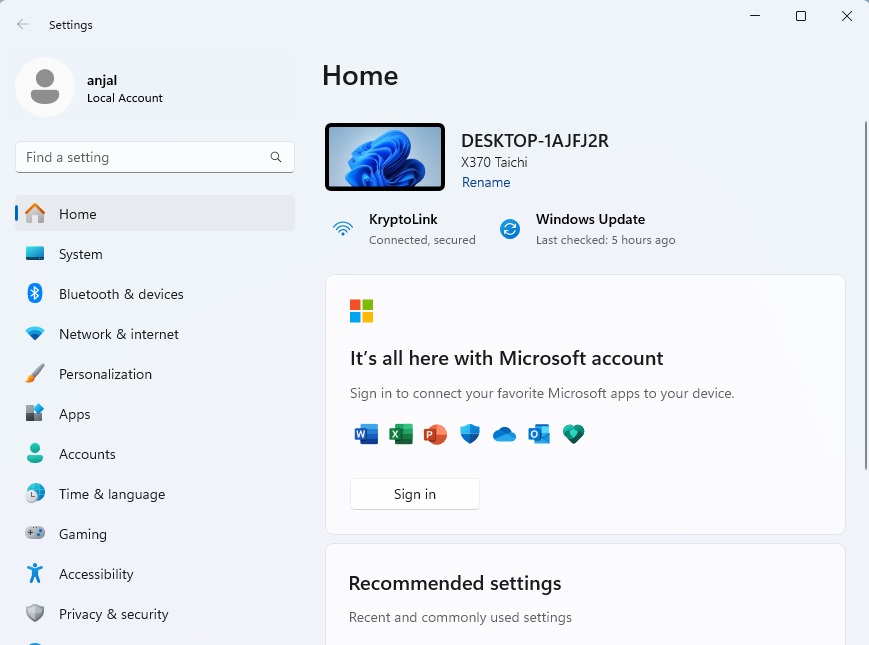Click the Word app icon
Viewport: 869px width, 645px height.
pos(366,434)
